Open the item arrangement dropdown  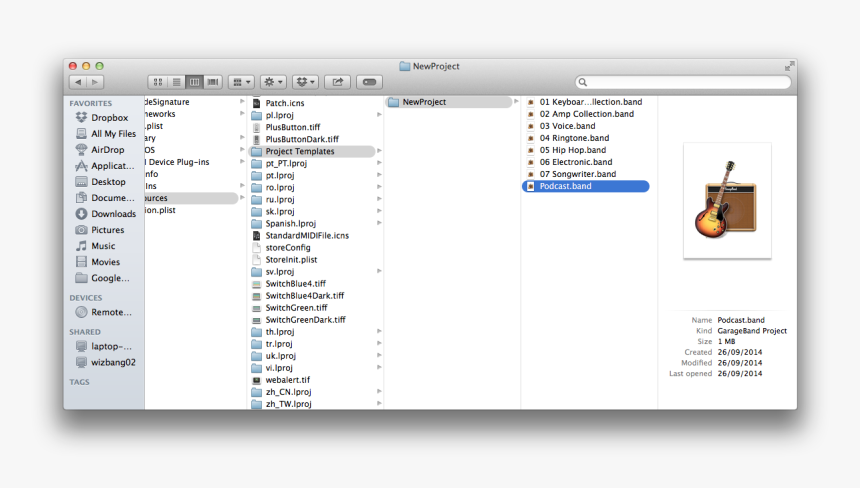(x=241, y=82)
